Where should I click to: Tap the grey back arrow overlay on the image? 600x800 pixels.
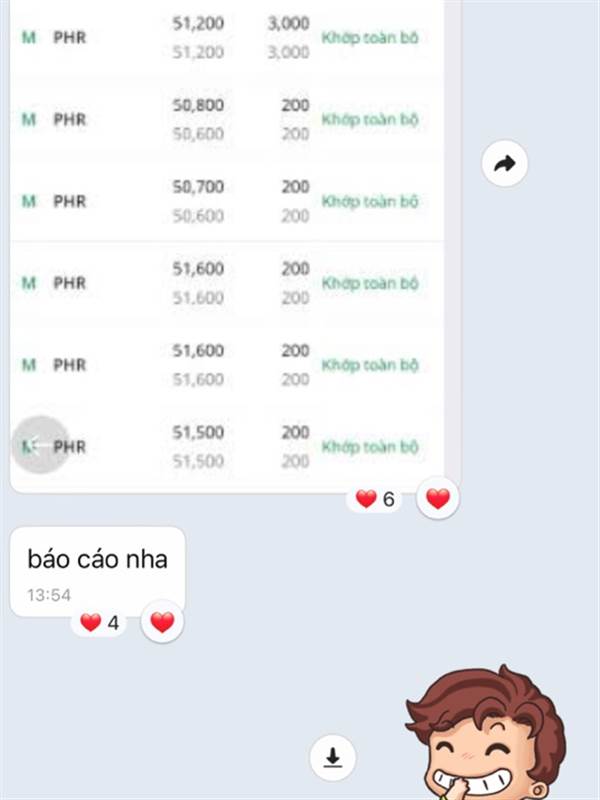click(x=40, y=445)
